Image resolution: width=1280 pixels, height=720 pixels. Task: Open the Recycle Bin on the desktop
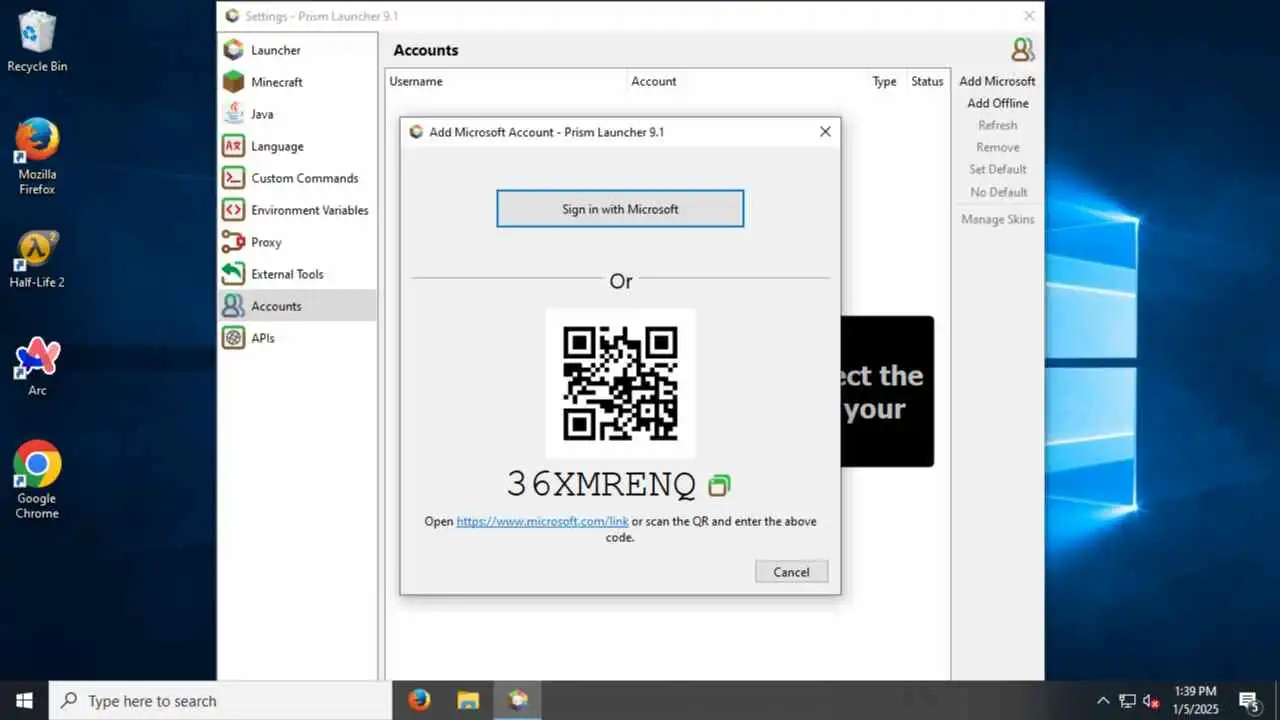[37, 42]
